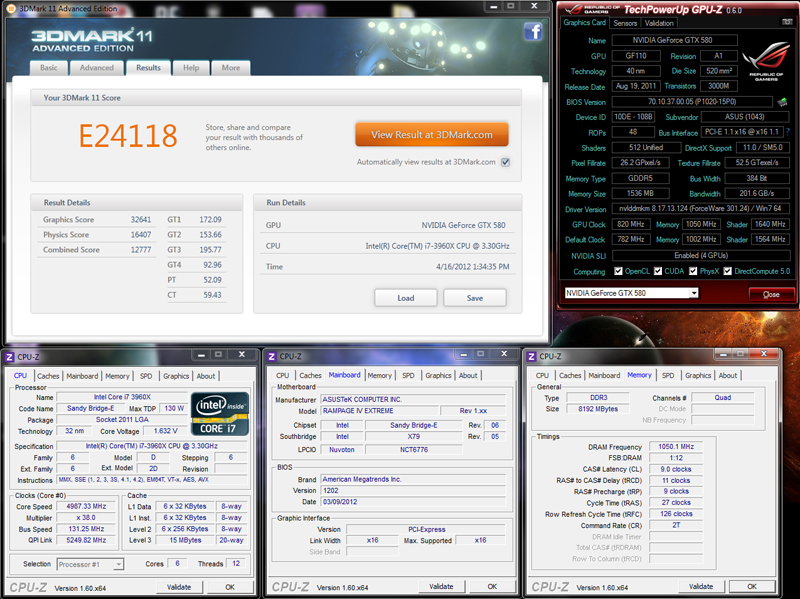Click OK in the CPU-Z Memory window

752,587
